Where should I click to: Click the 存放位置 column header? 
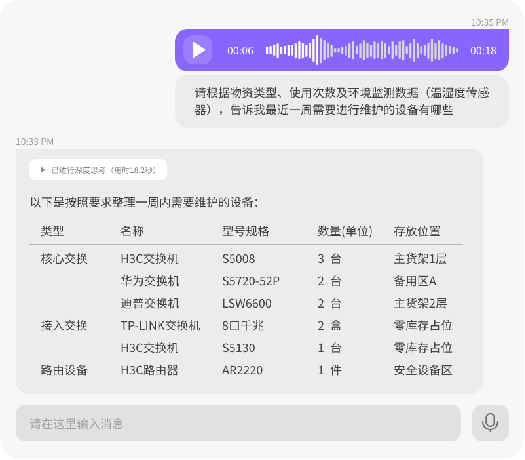(417, 231)
